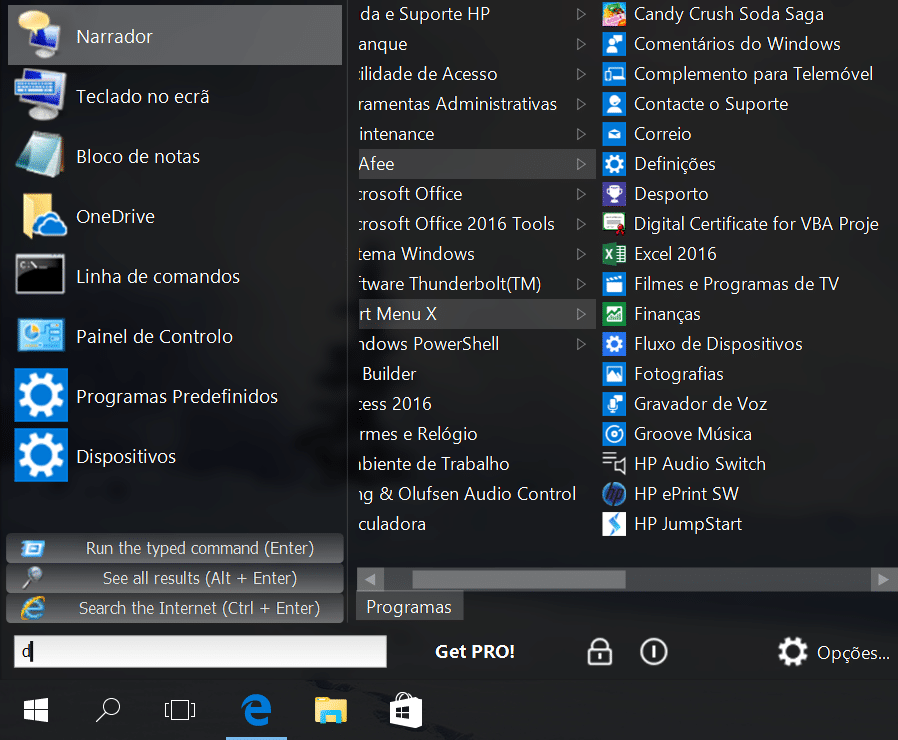Image resolution: width=898 pixels, height=740 pixels.
Task: Open Groove Música icon
Action: [614, 434]
